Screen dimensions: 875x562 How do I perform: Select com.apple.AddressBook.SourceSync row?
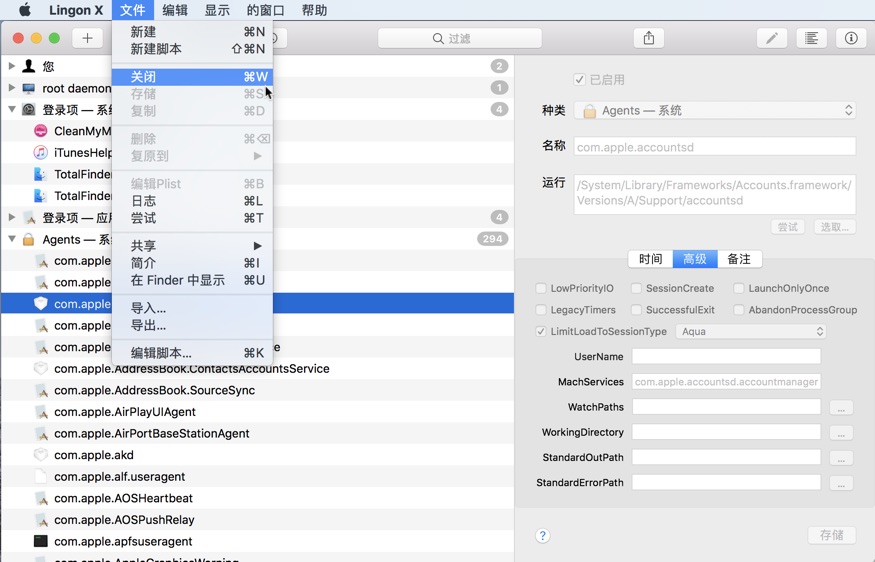coord(257,390)
